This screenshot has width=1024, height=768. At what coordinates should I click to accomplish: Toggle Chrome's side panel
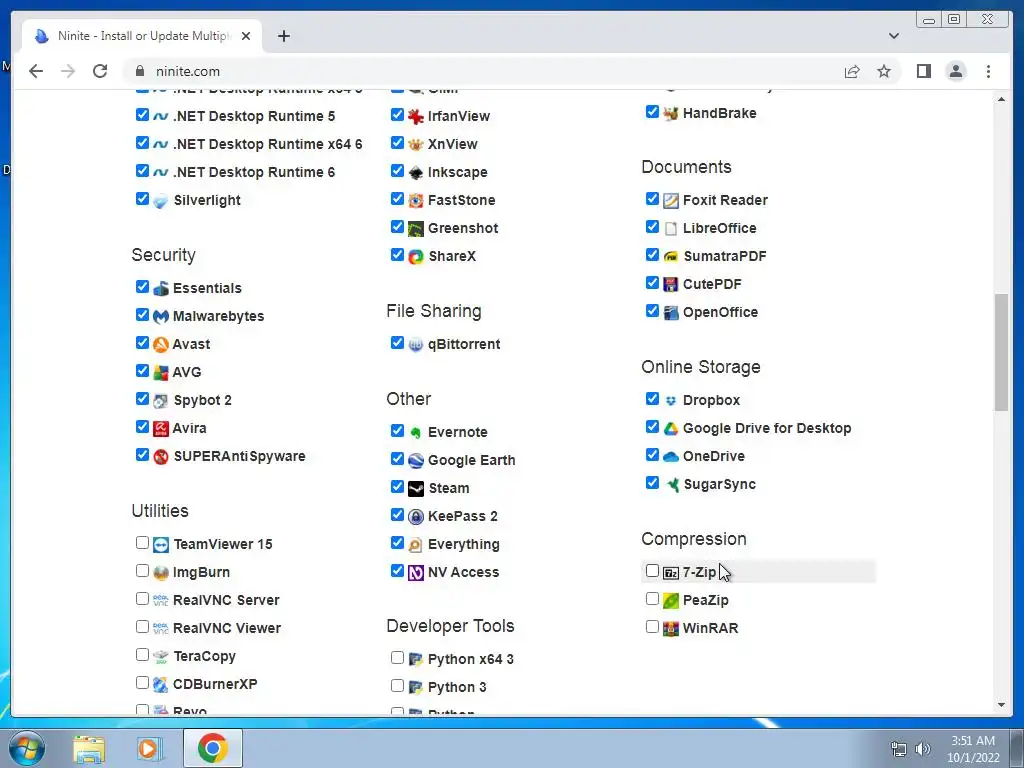click(923, 71)
